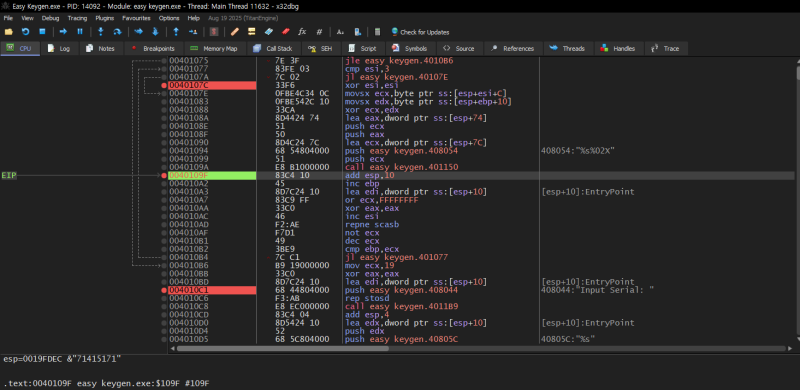
Task: Open the Debug menu
Action: tap(51, 18)
